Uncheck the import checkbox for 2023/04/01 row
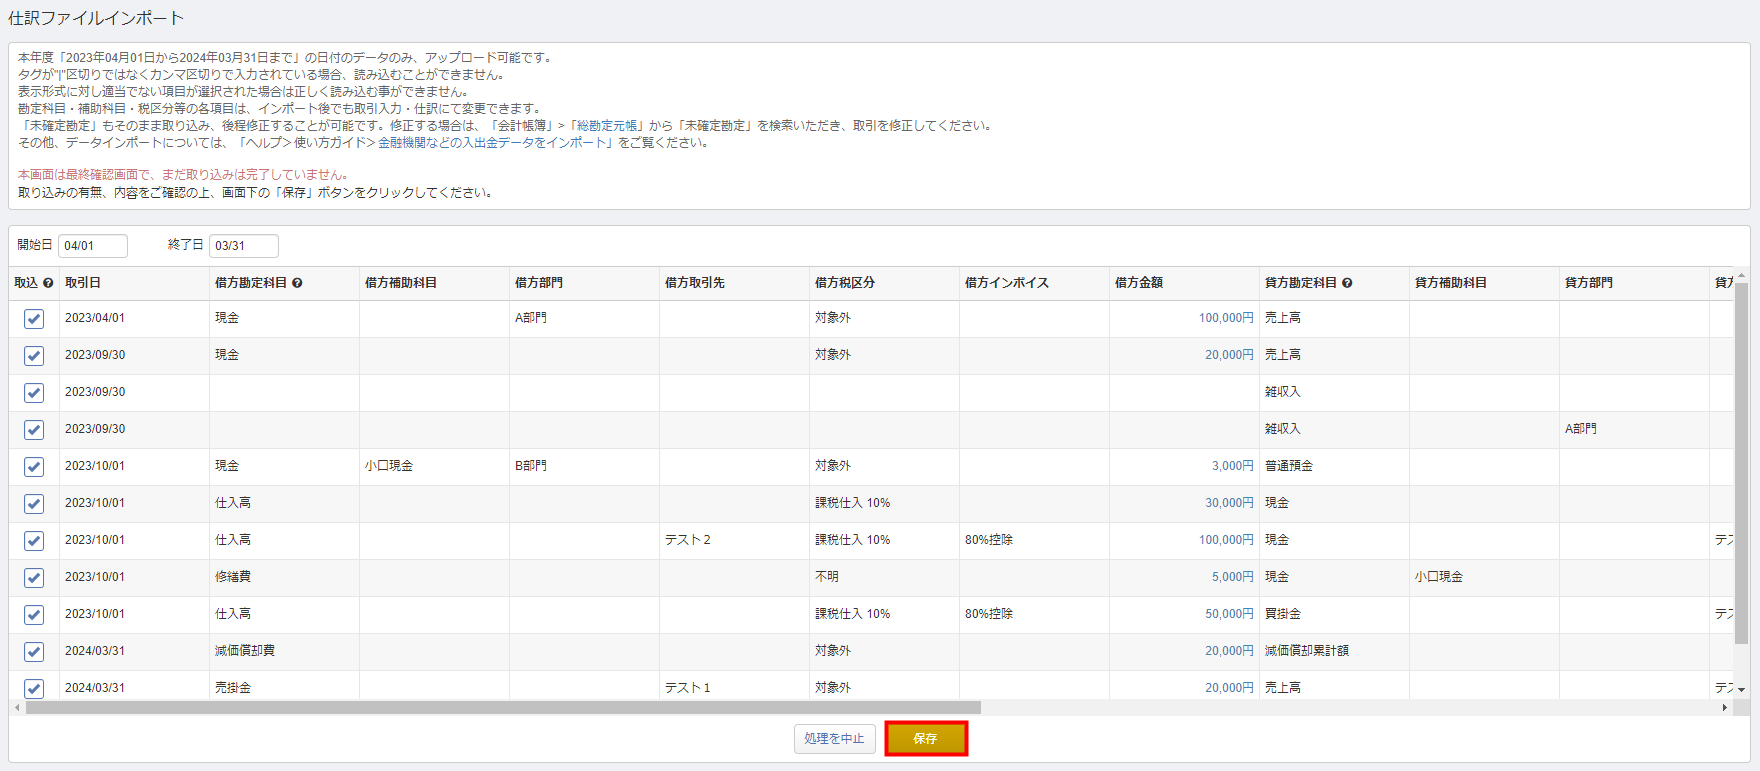Image resolution: width=1760 pixels, height=771 pixels. [34, 319]
